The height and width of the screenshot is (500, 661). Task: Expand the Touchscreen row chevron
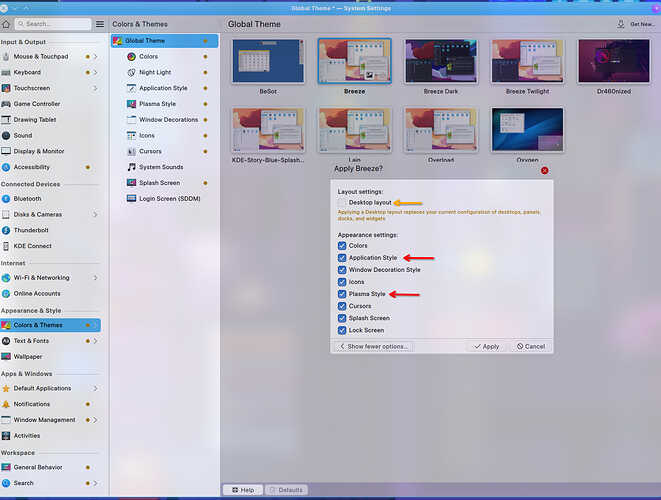tap(96, 88)
